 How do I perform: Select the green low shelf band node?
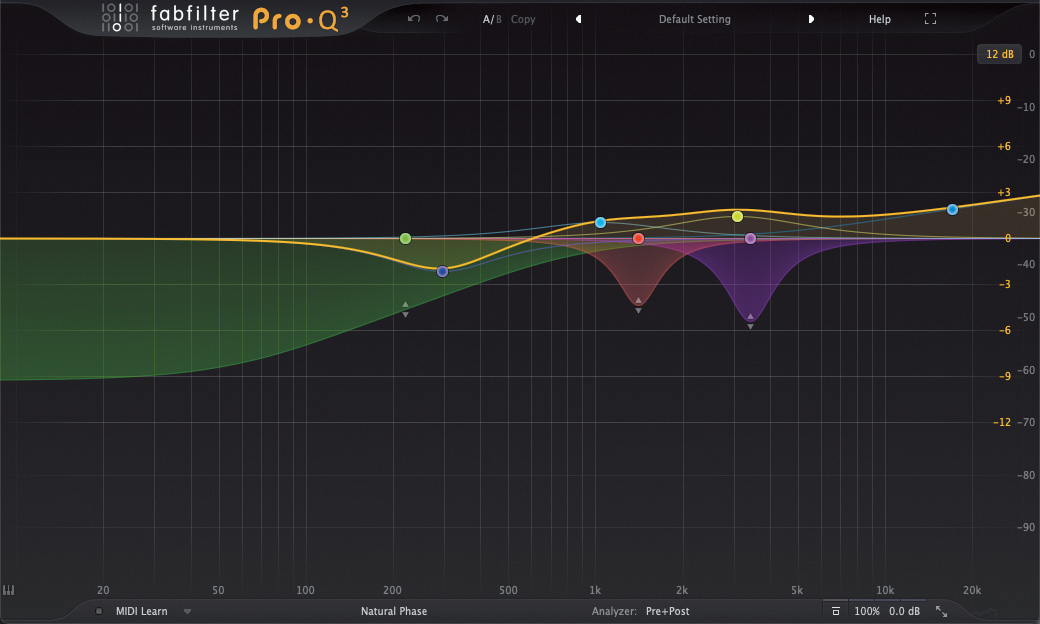point(405,238)
